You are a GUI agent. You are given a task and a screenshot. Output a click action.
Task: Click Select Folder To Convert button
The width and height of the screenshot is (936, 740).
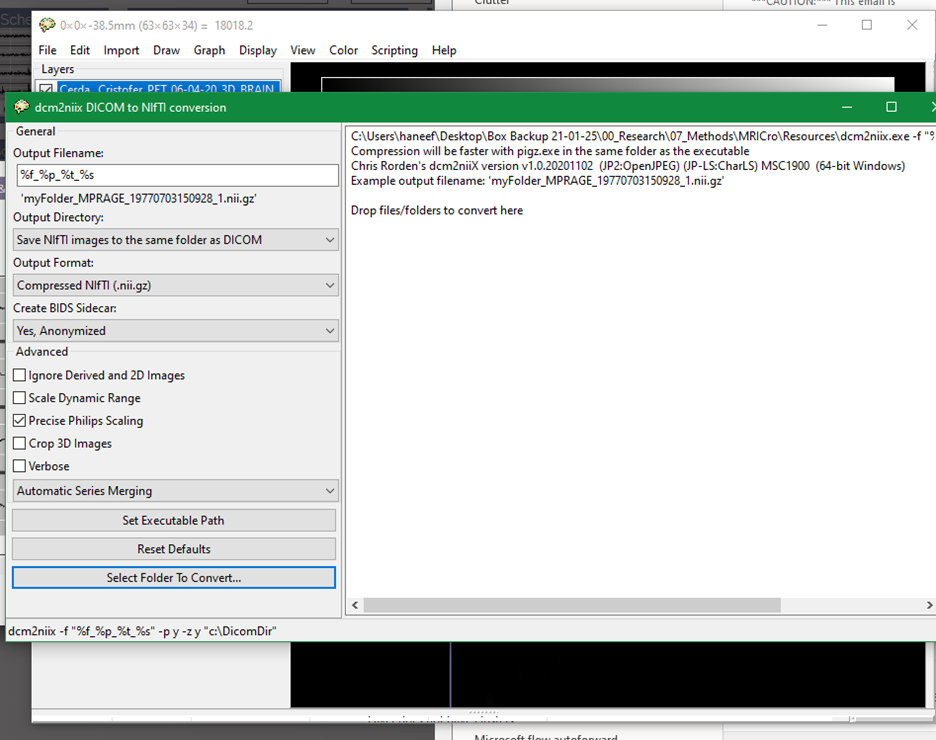(x=174, y=577)
